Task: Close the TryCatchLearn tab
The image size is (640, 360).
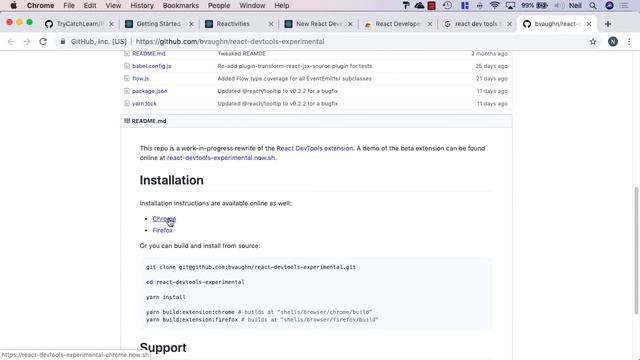Action: click(111, 24)
